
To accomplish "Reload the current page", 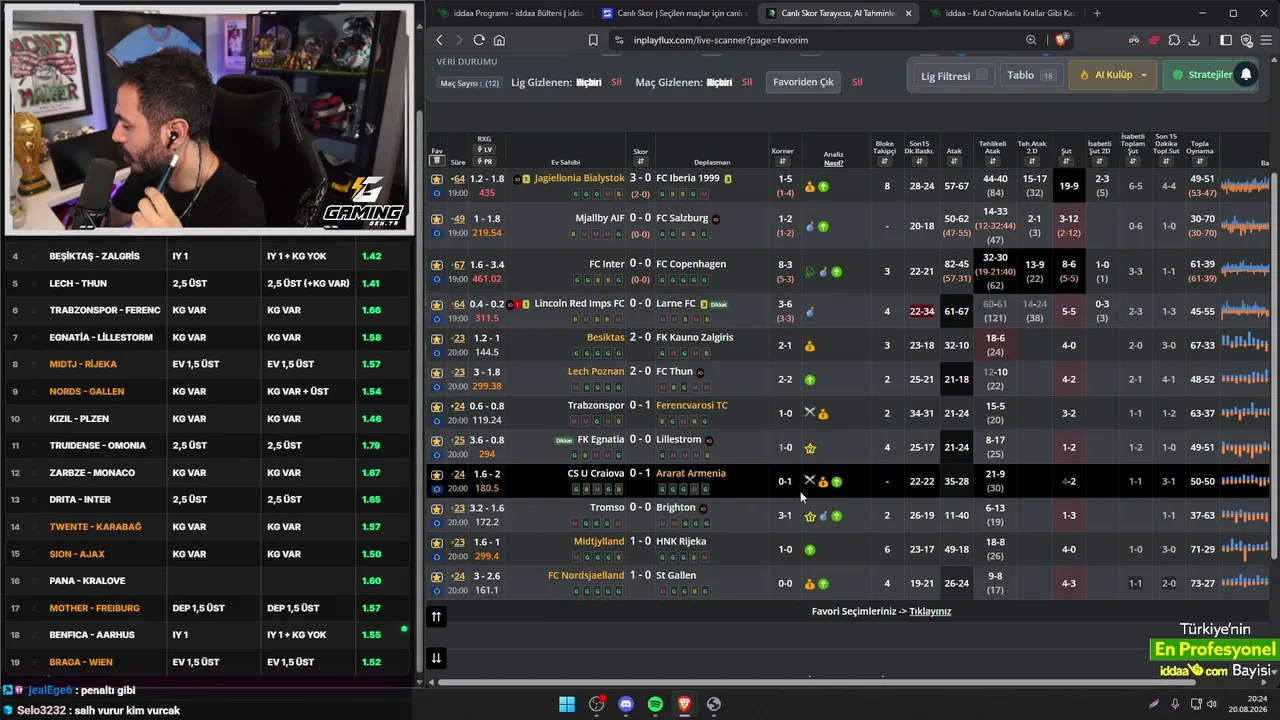I will tap(479, 40).
